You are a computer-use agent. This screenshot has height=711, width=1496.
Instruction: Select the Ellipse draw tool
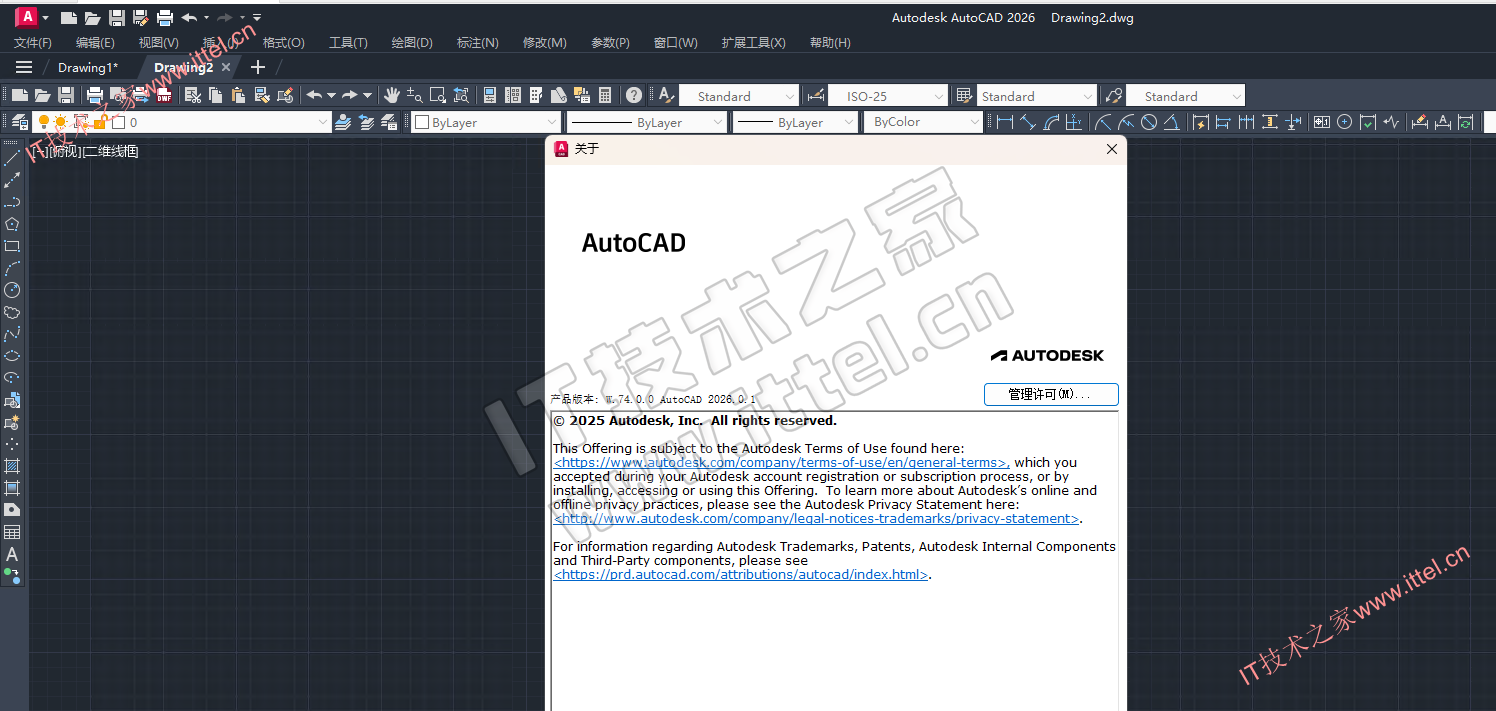click(12, 356)
